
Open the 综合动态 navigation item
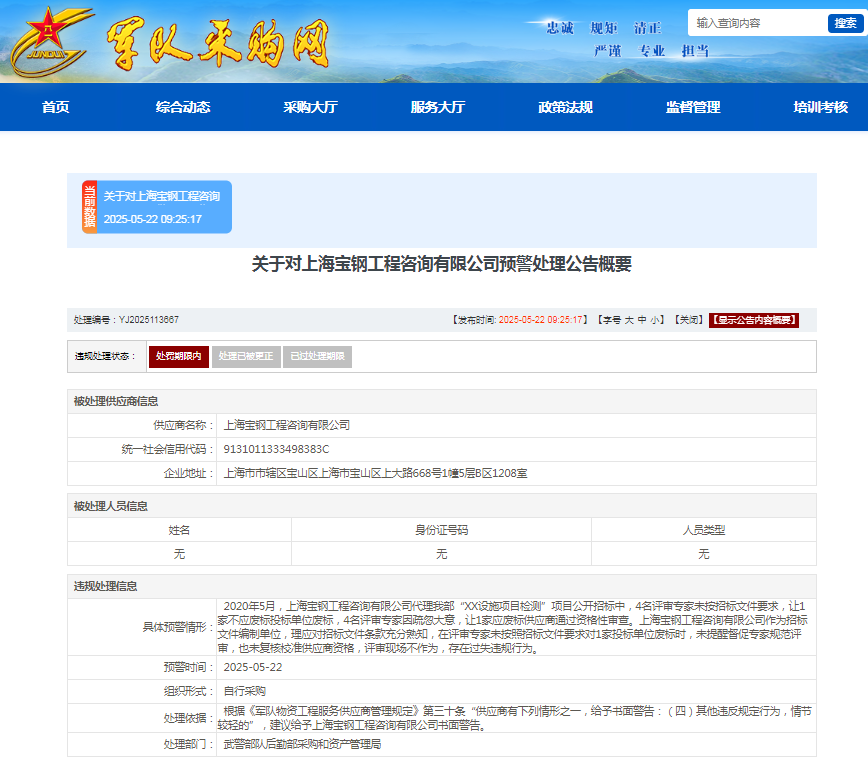pos(183,107)
